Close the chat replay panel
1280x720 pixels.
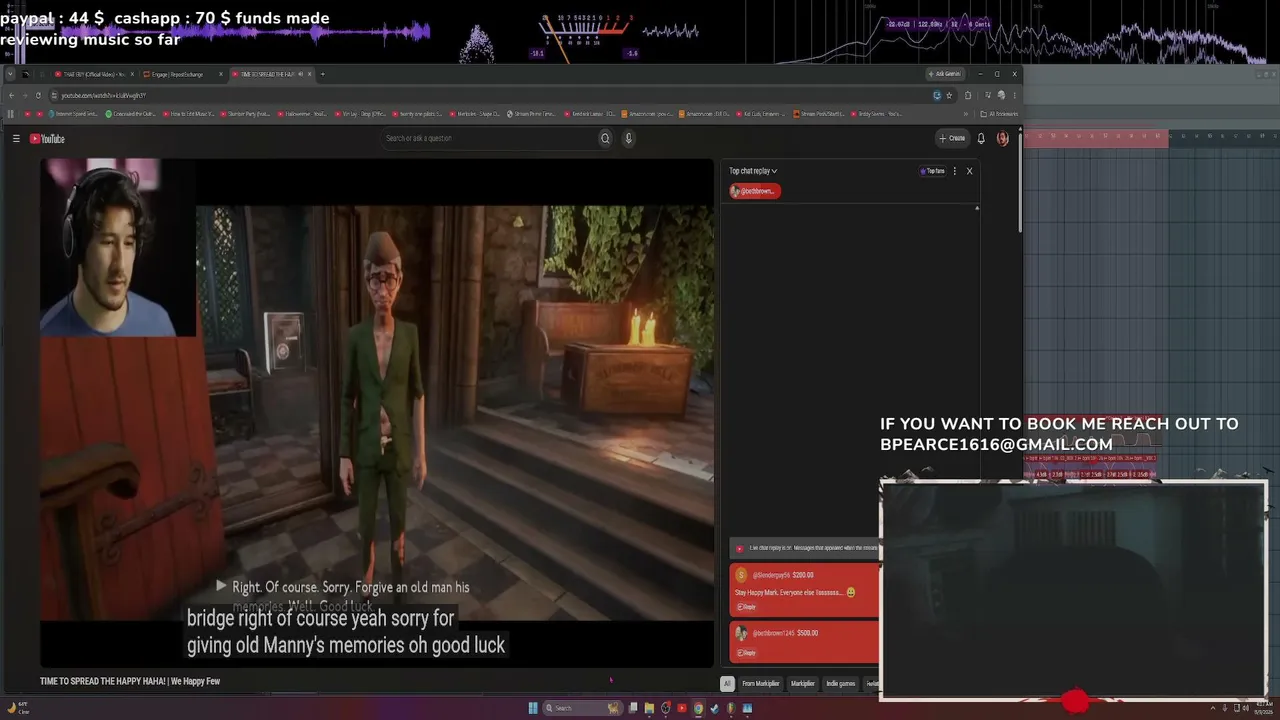point(969,171)
